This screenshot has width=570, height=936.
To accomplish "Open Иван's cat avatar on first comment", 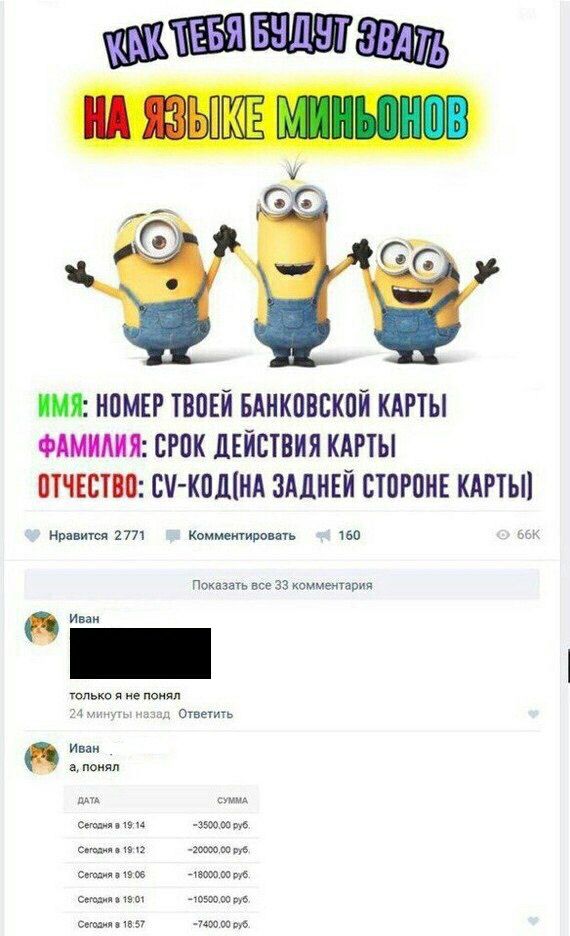I will pyautogui.click(x=42, y=629).
